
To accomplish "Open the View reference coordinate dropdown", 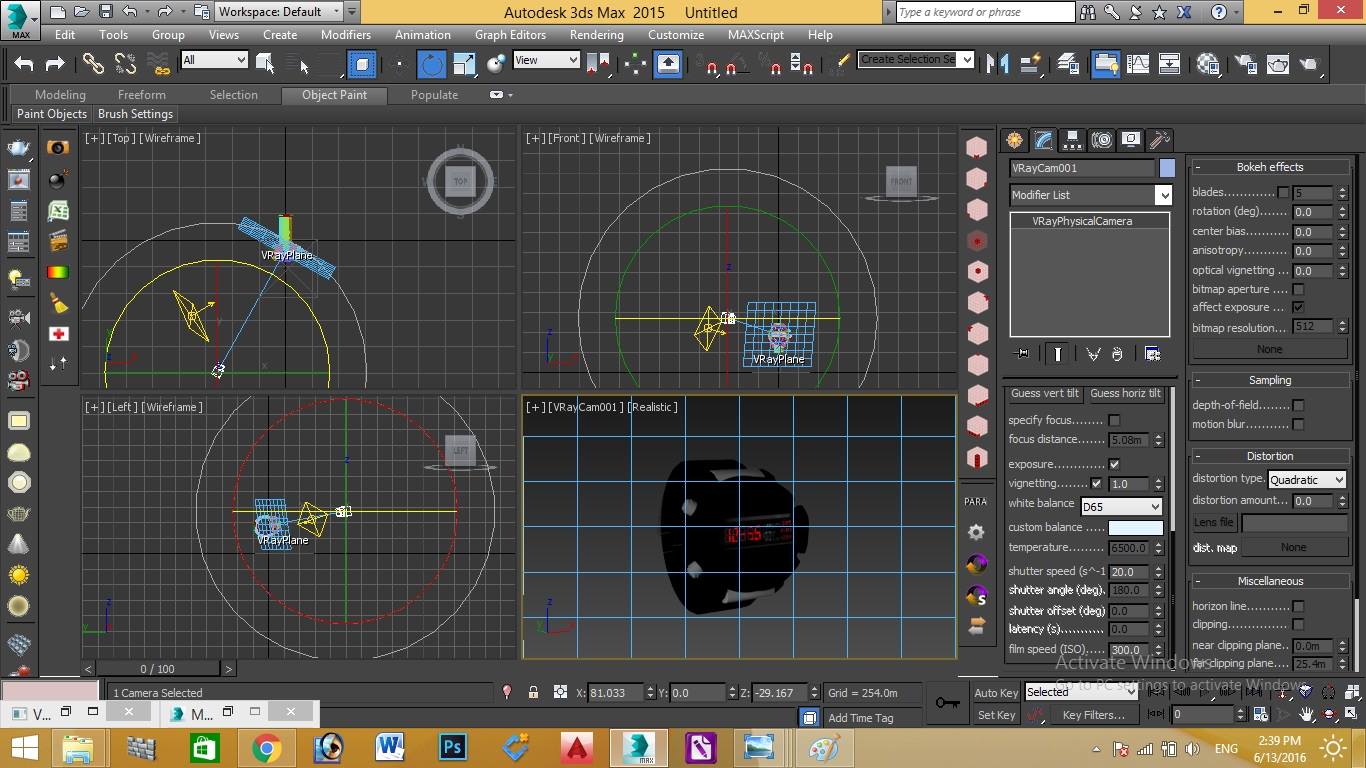I will point(546,60).
